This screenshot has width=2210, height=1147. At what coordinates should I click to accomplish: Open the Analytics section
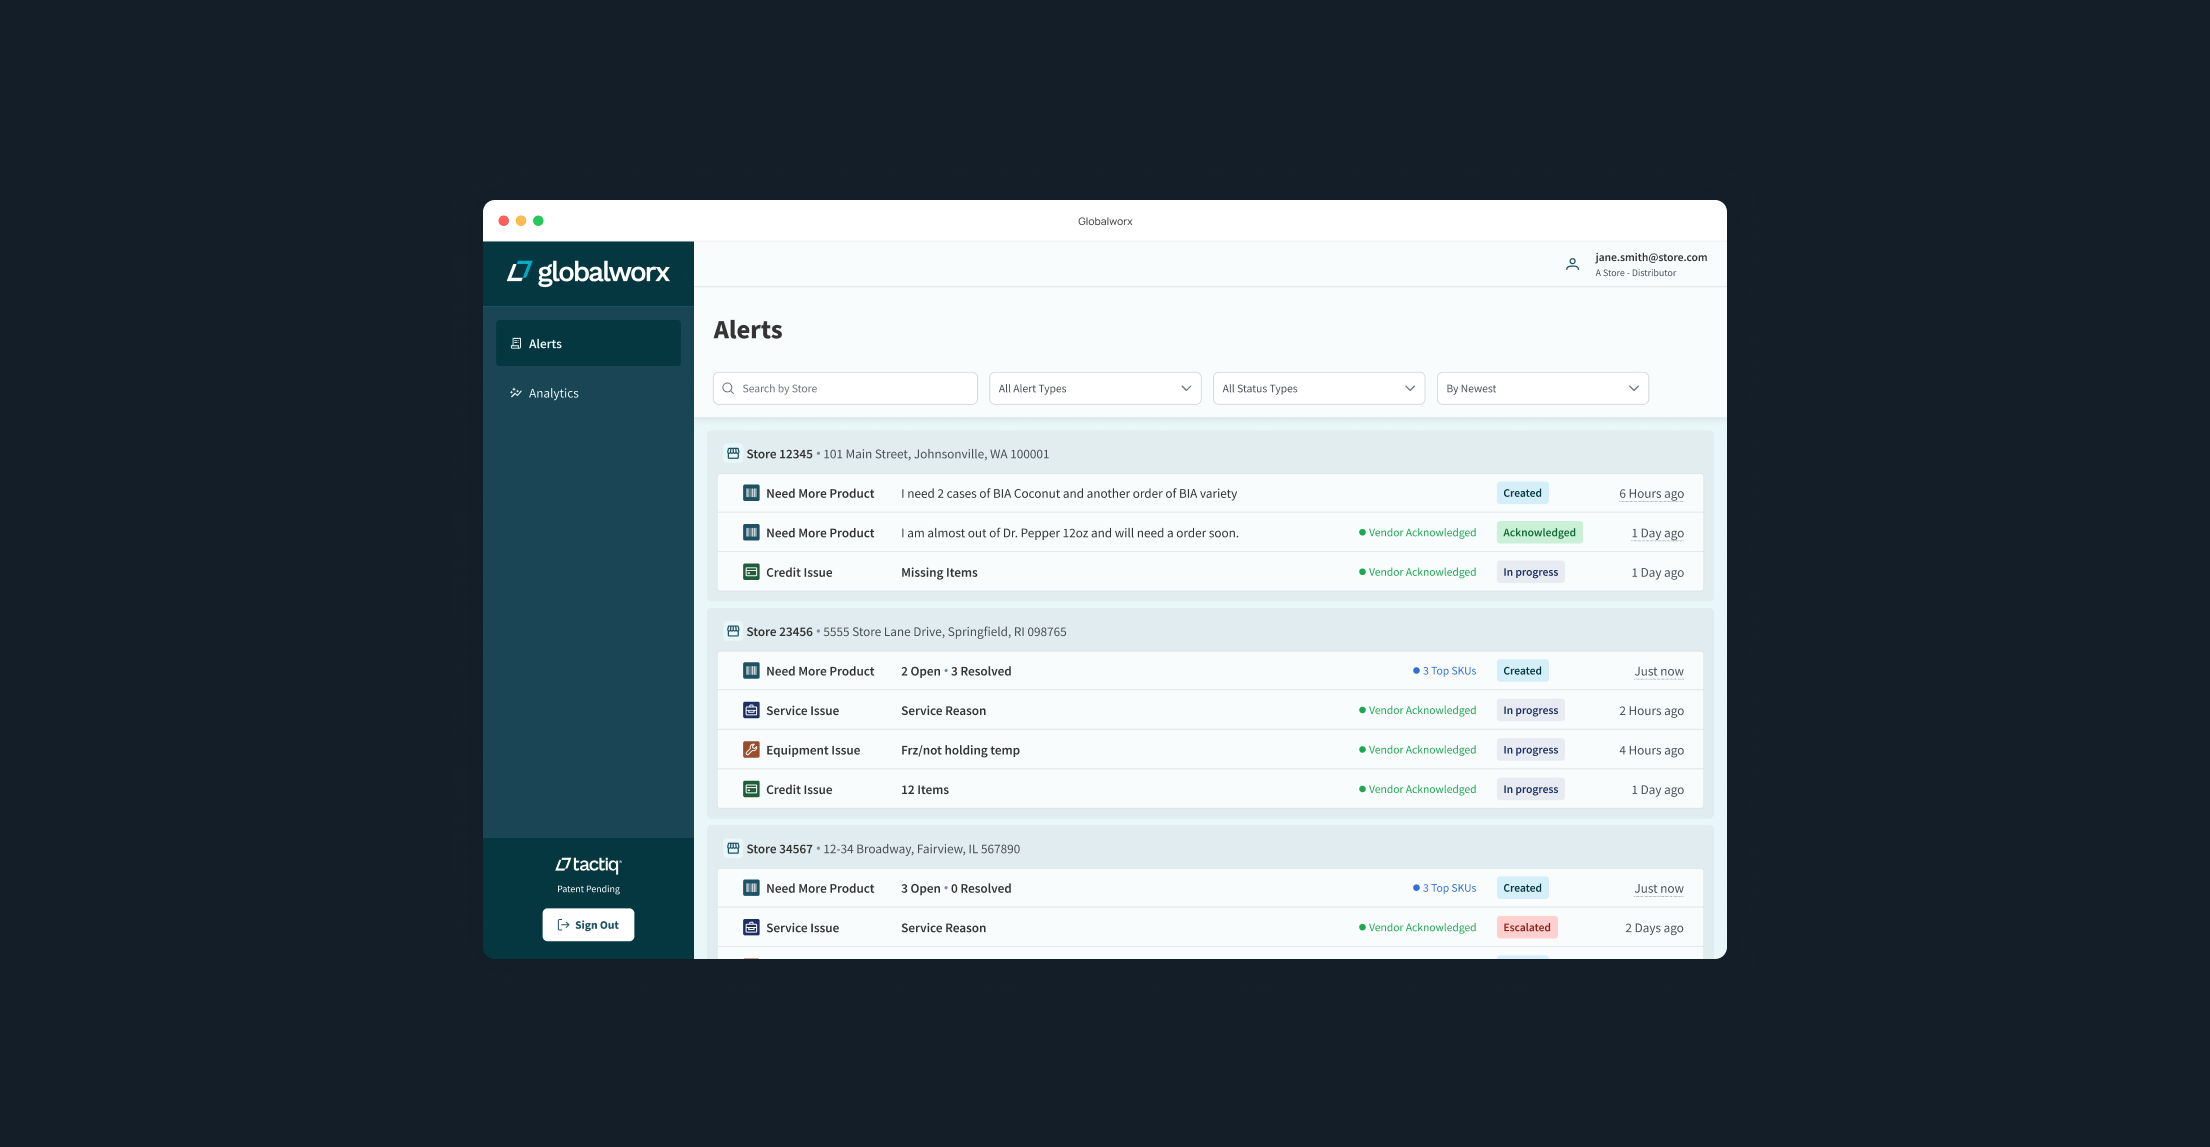[553, 394]
